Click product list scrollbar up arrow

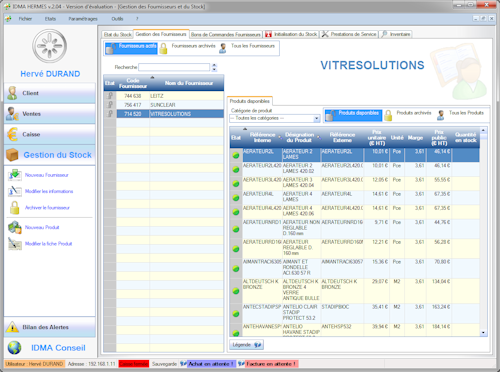483,130
